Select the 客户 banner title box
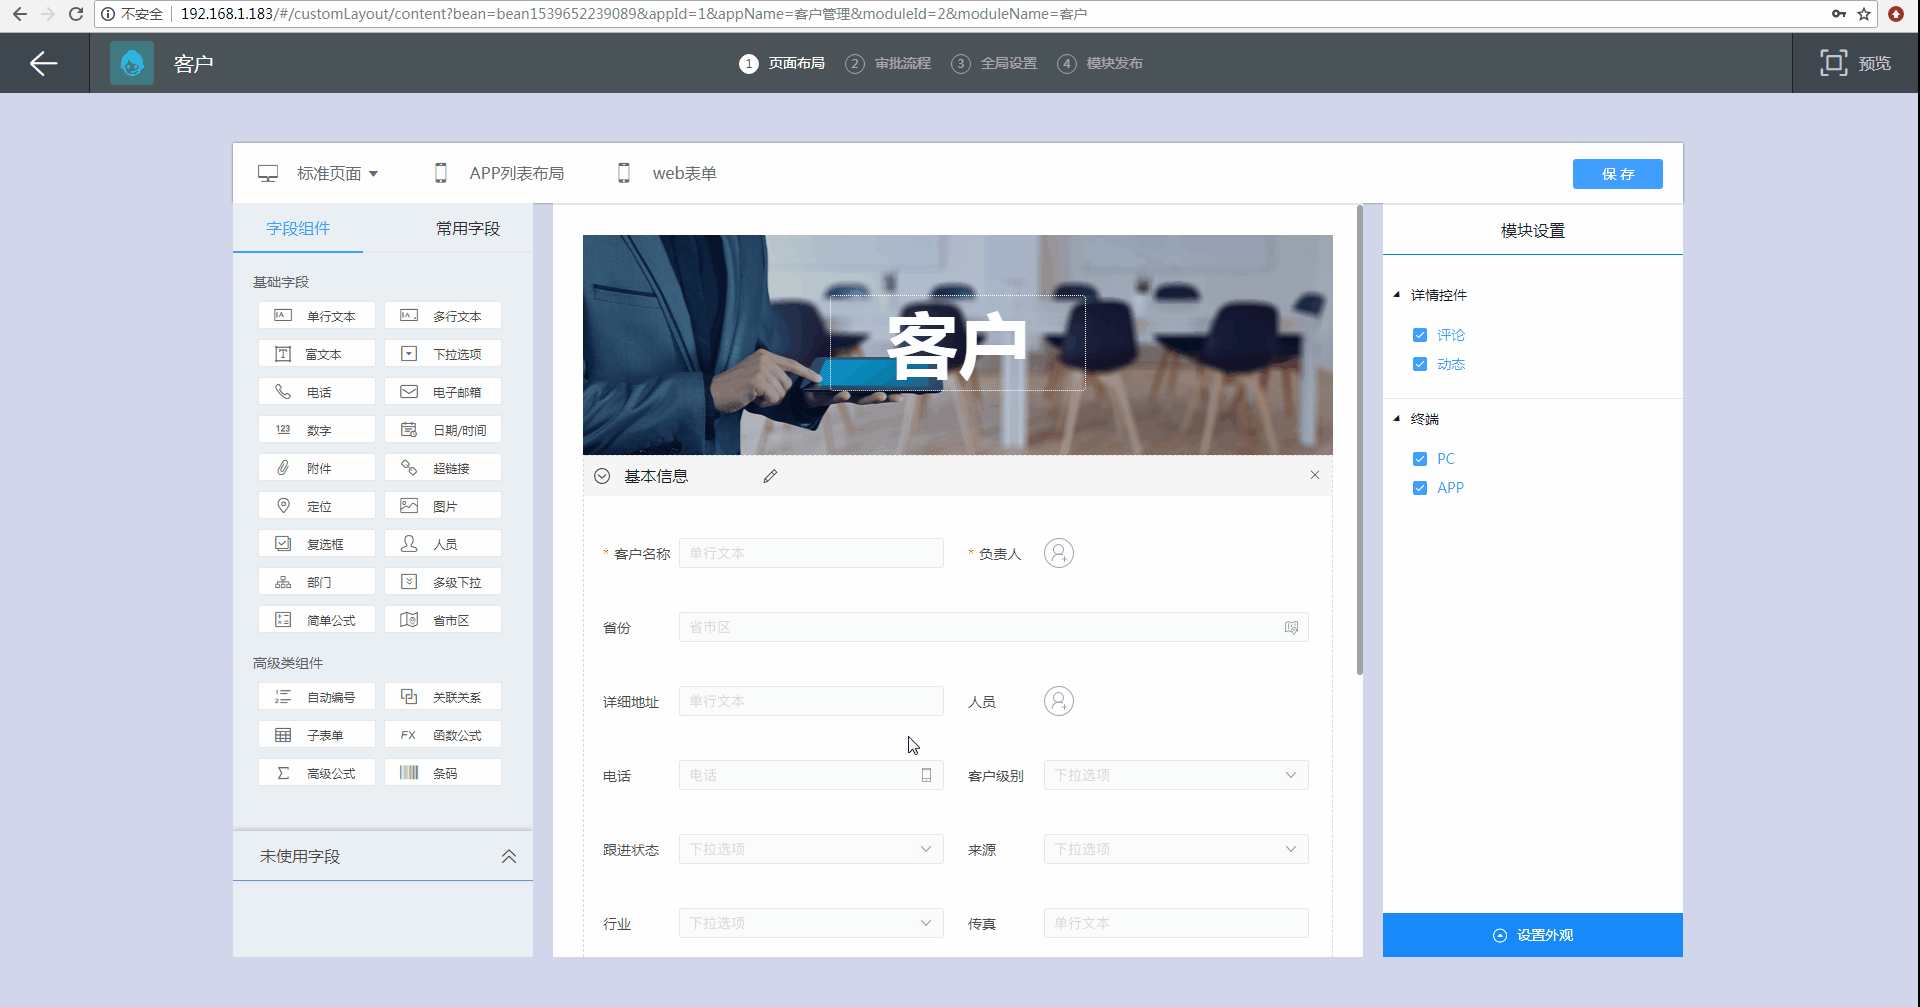 click(x=957, y=343)
